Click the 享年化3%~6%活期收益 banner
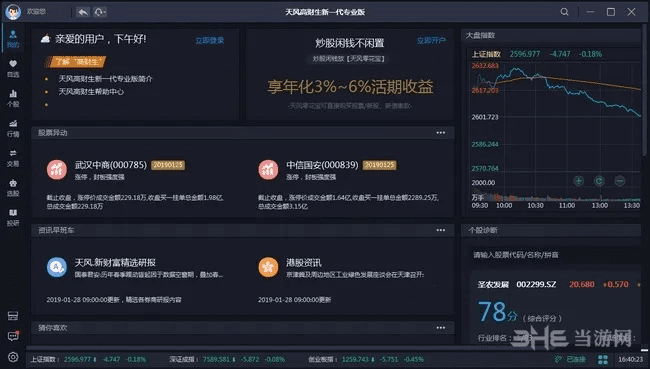This screenshot has width=650, height=369. [x=350, y=87]
